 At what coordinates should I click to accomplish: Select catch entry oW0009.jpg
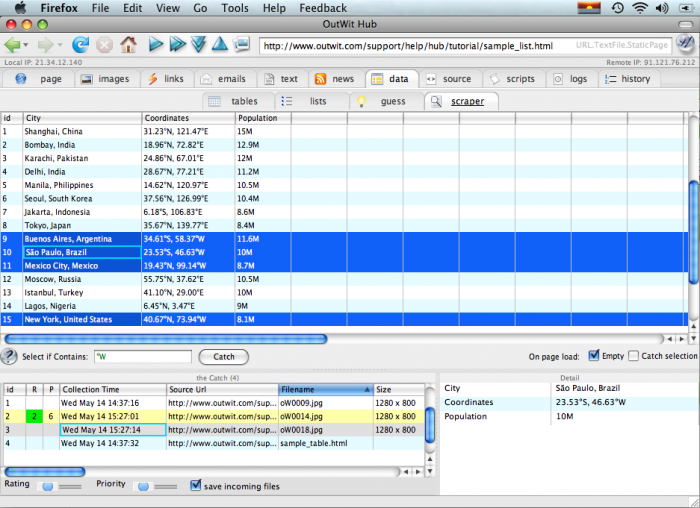(214, 403)
